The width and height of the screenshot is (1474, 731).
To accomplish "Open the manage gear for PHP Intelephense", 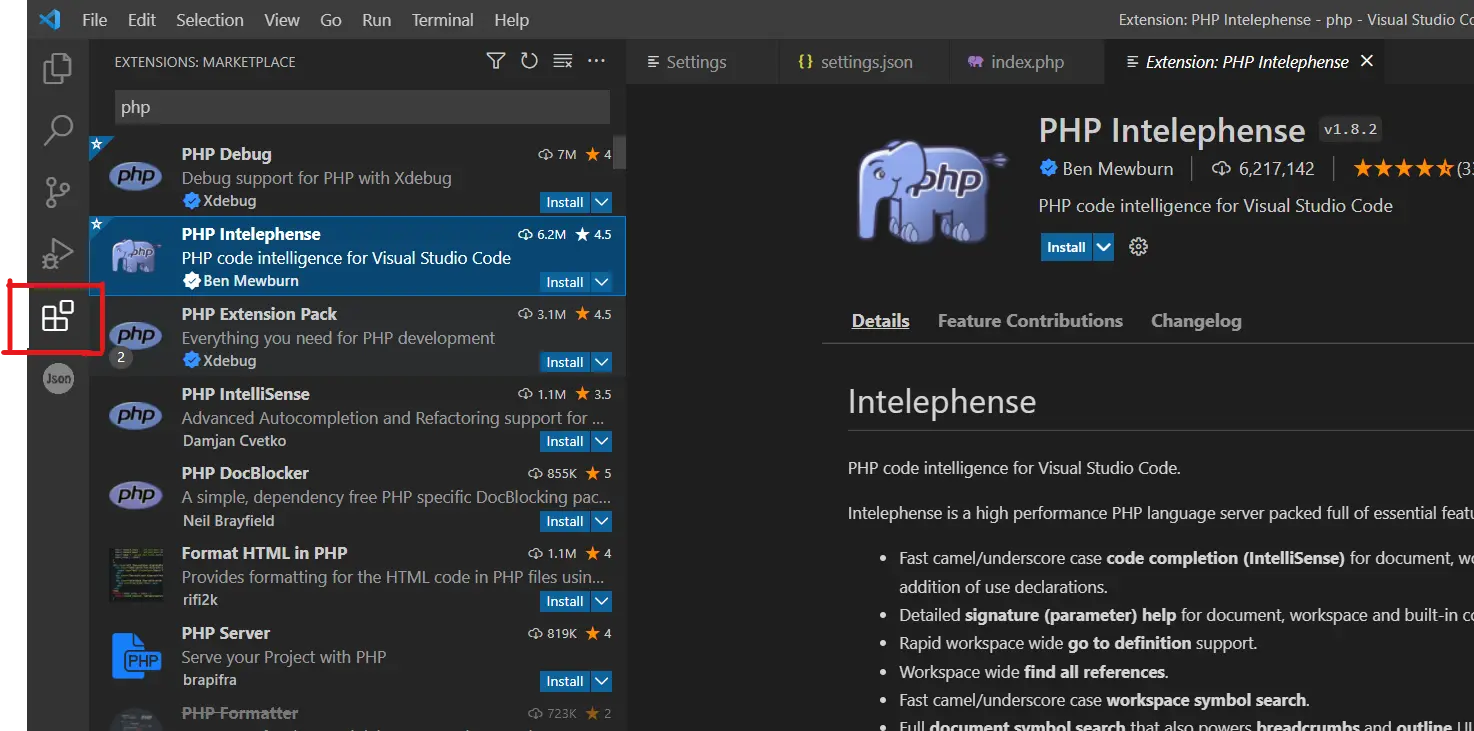I will (x=1138, y=247).
